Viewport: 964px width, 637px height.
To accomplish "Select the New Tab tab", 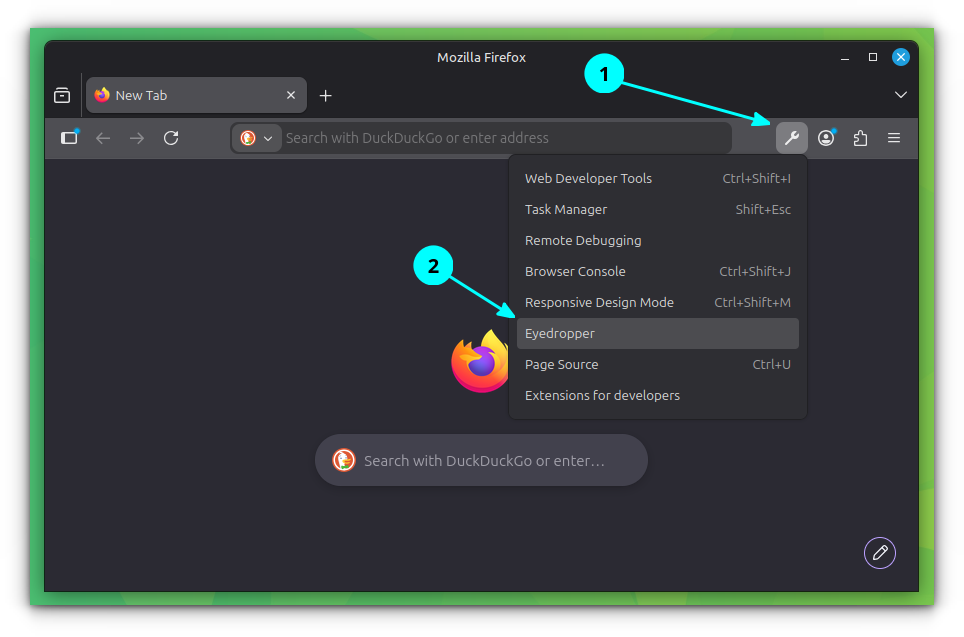I will (196, 95).
